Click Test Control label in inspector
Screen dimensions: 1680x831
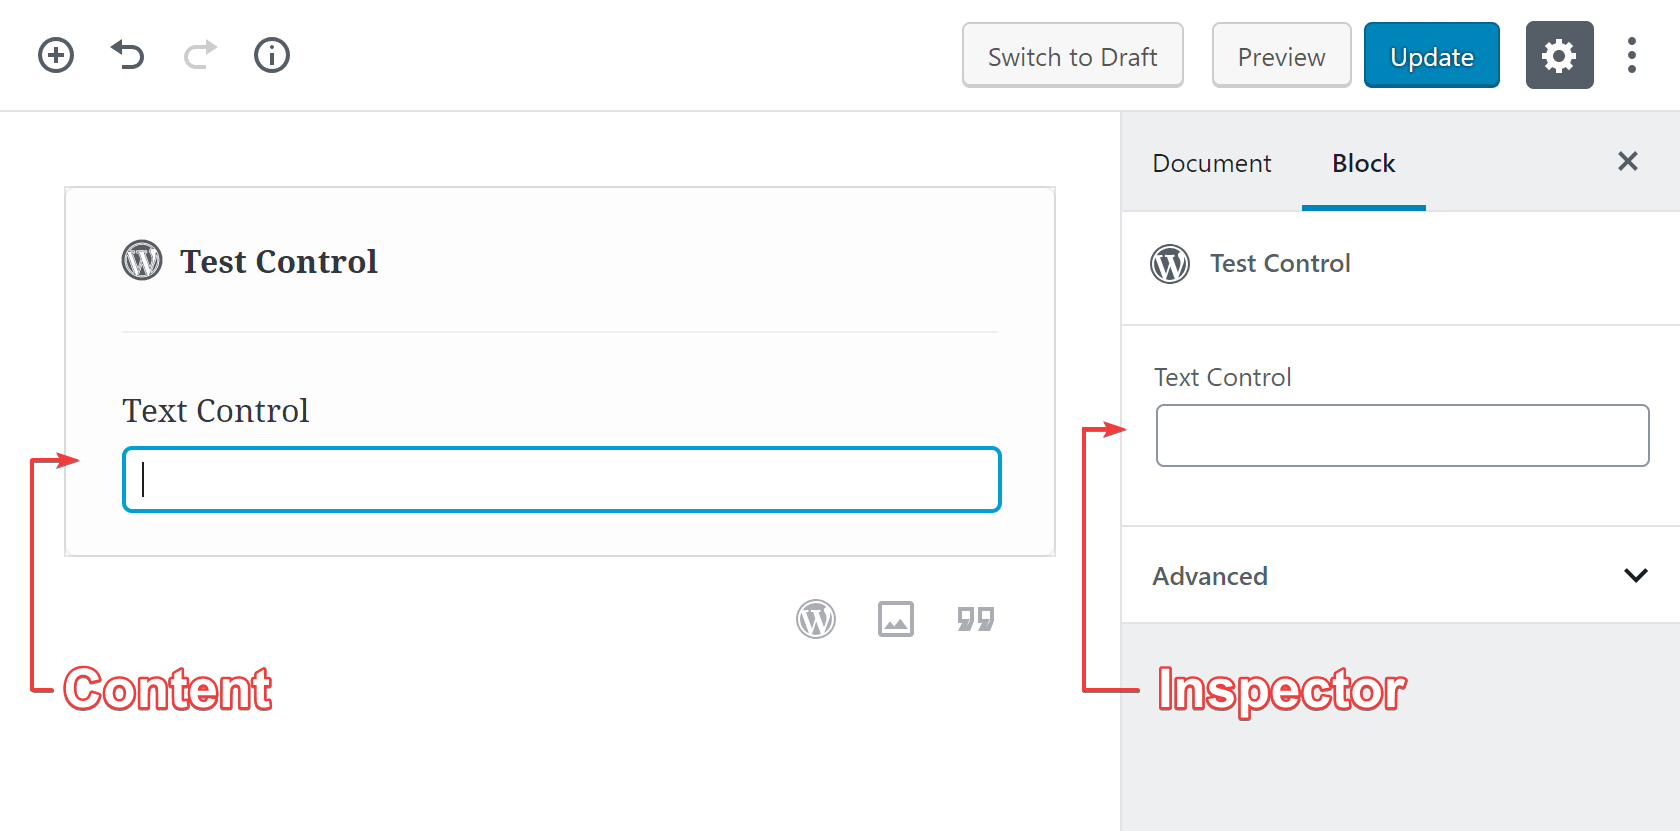pyautogui.click(x=1280, y=263)
